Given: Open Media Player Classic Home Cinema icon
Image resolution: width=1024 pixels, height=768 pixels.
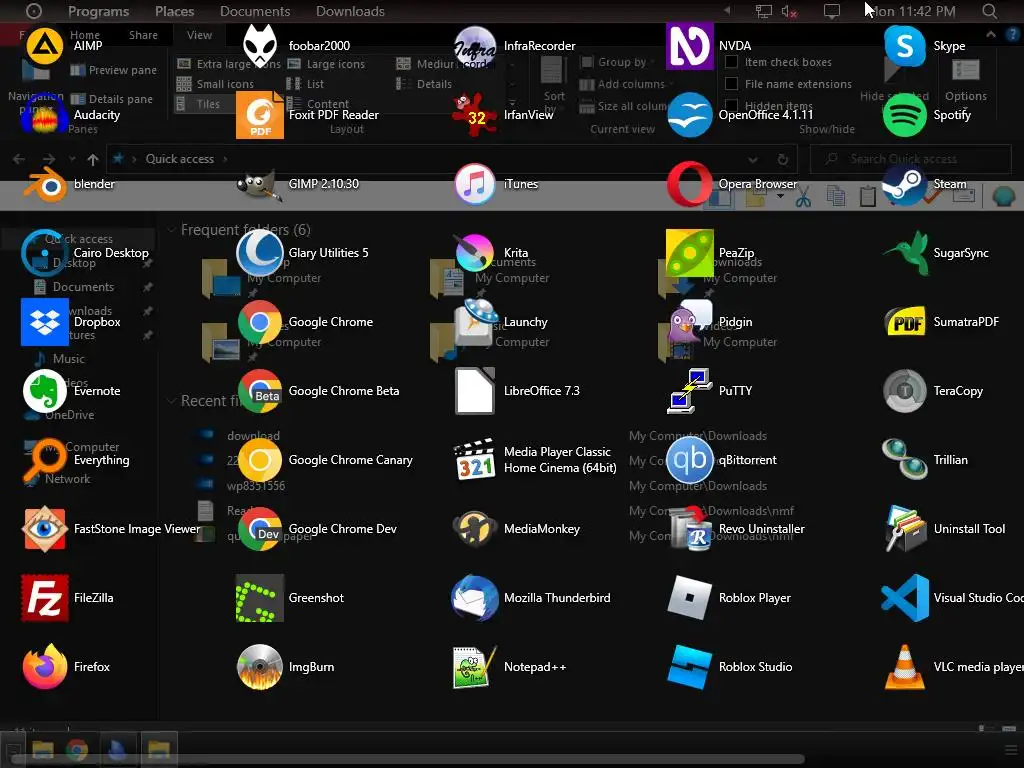Looking at the screenshot, I should 475,460.
